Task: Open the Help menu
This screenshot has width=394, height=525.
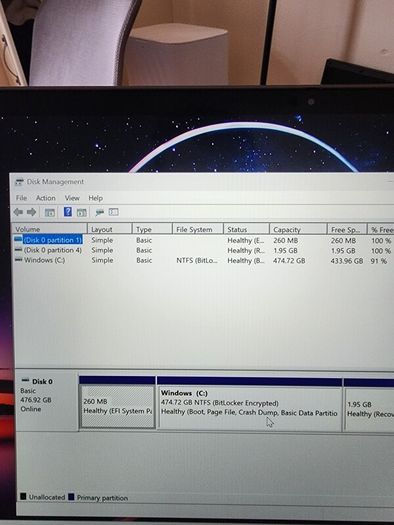Action: tap(95, 198)
